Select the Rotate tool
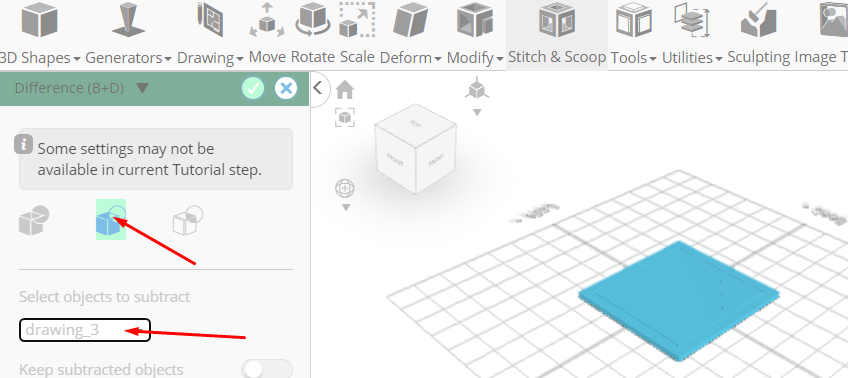 [313, 57]
